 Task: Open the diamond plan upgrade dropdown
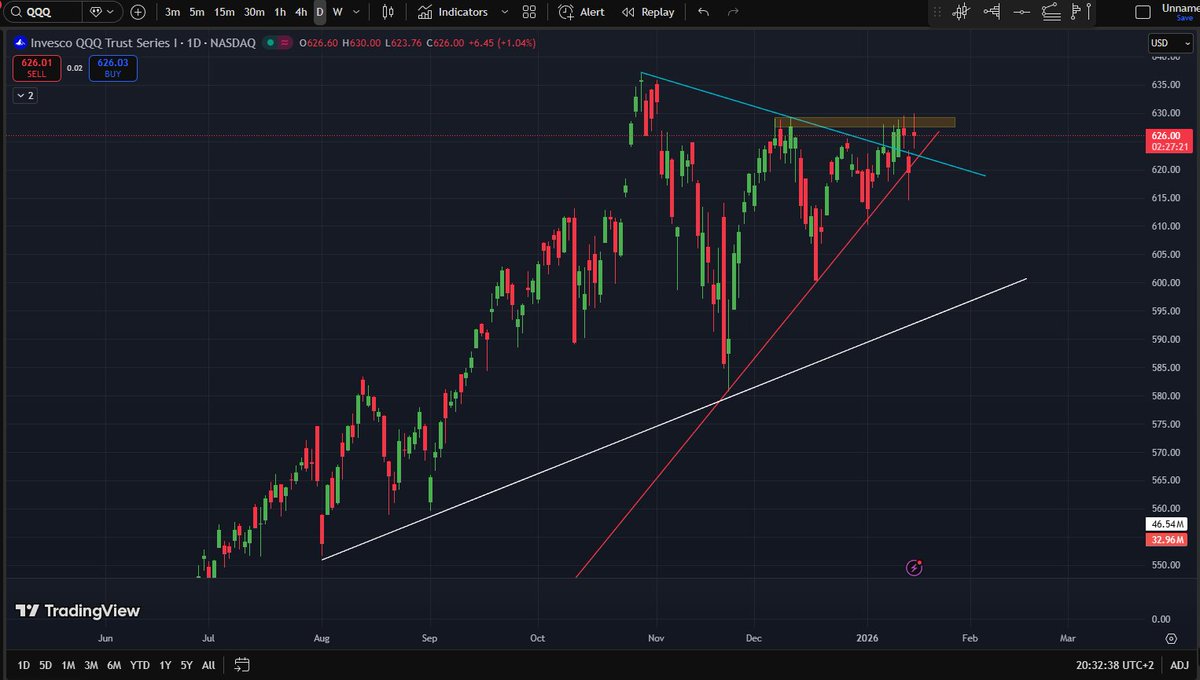tap(100, 12)
